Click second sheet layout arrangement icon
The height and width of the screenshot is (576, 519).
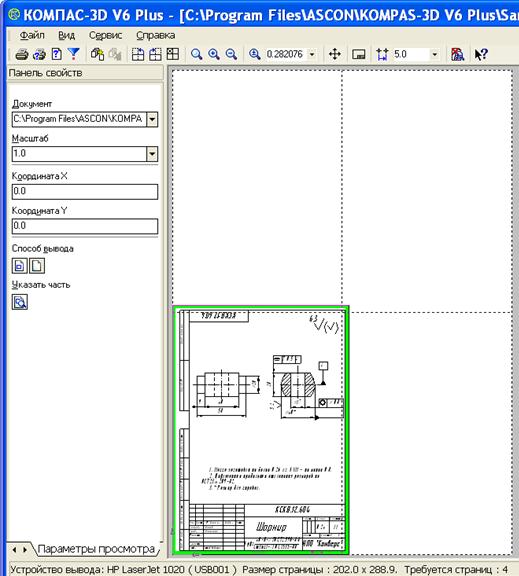(155, 54)
